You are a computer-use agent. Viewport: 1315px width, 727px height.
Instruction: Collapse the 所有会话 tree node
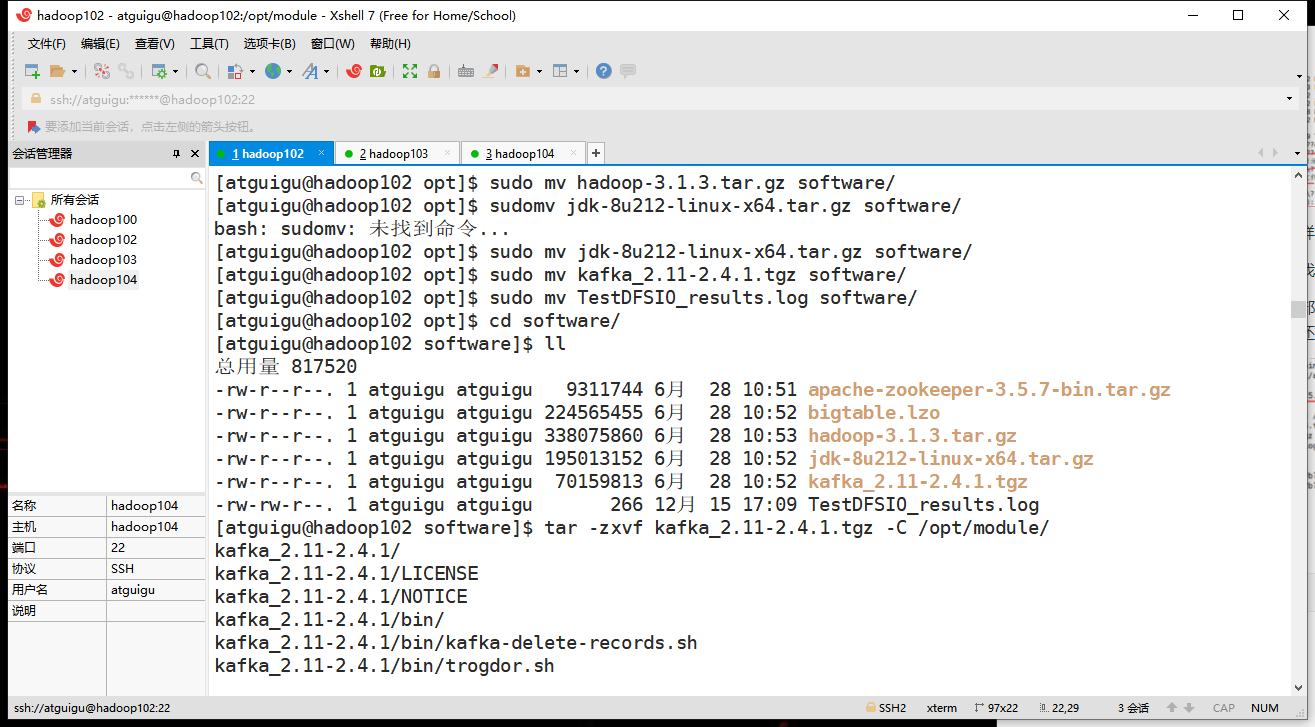19,200
